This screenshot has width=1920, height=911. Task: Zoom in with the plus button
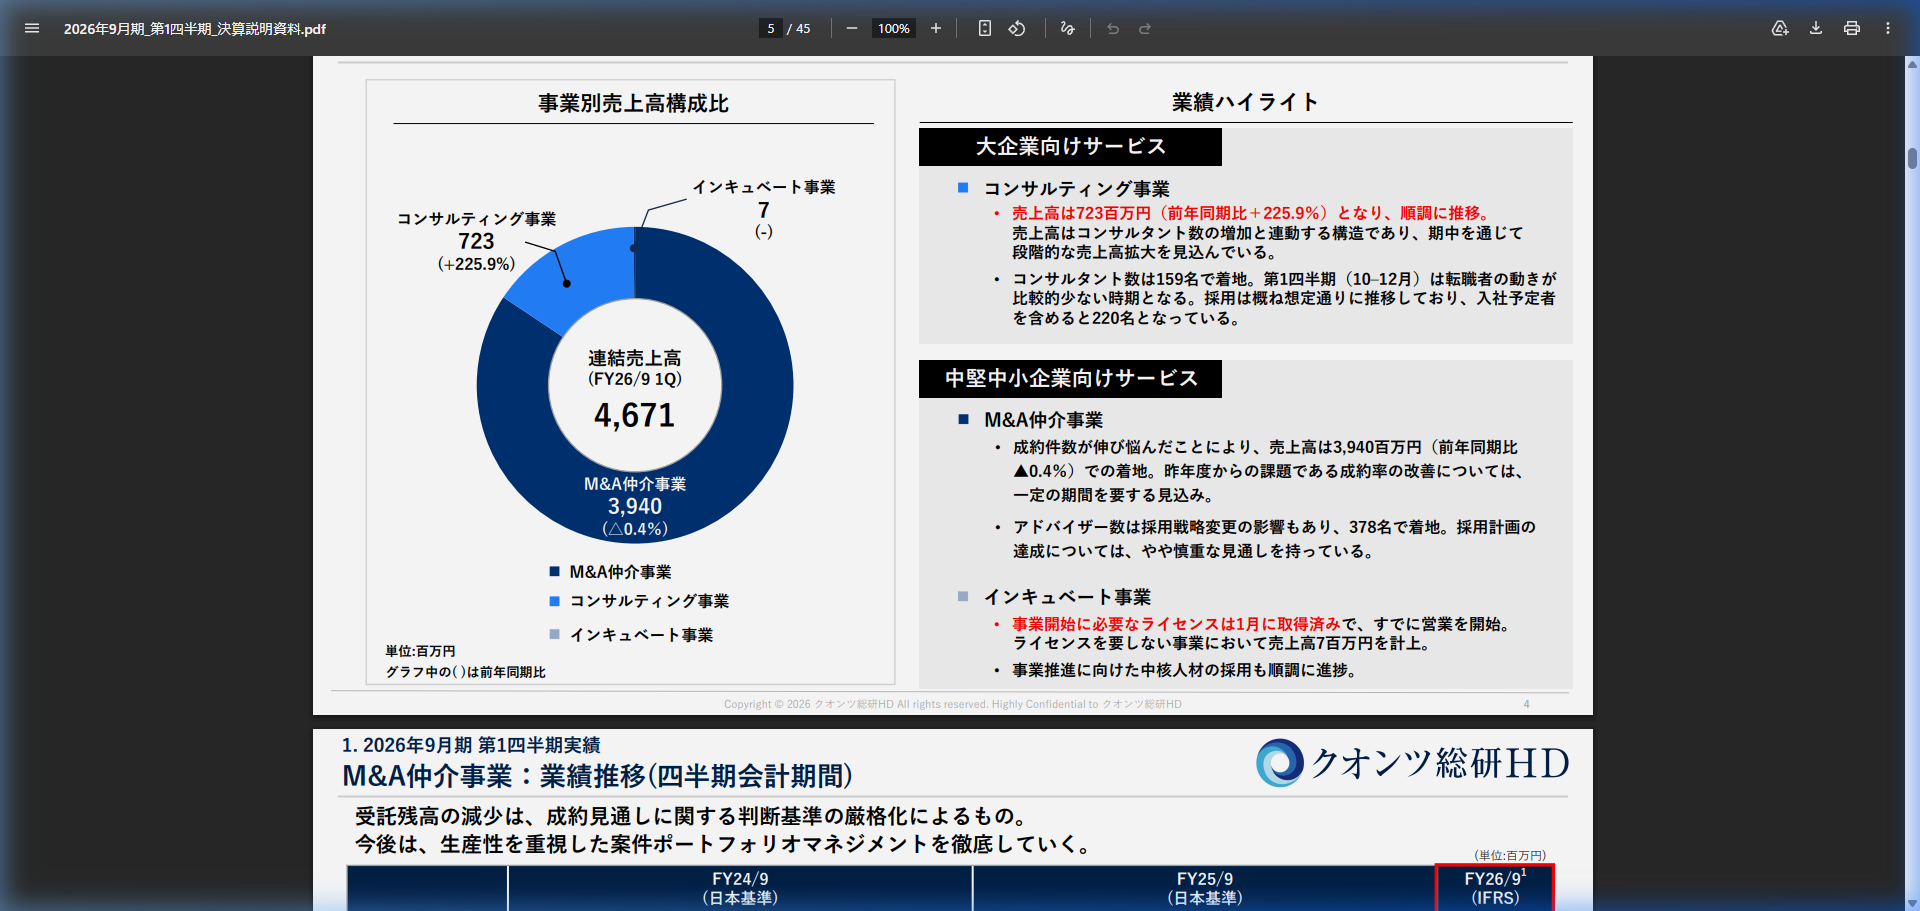click(935, 28)
